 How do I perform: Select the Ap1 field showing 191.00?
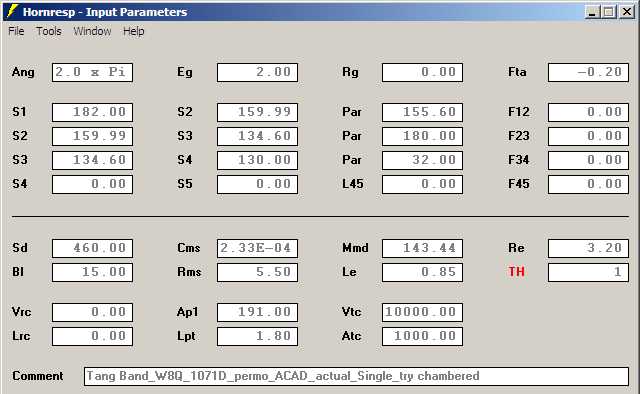click(x=258, y=312)
